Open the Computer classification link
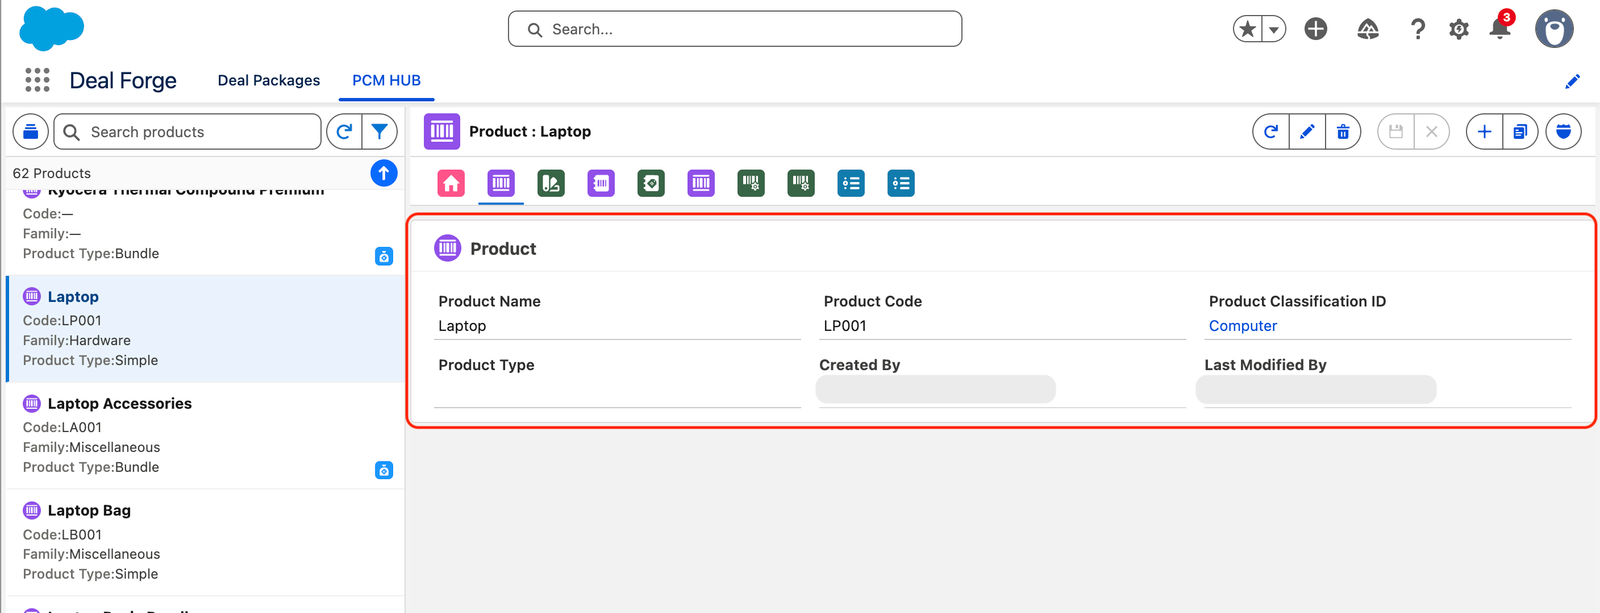Viewport: 1600px width, 613px height. (x=1243, y=326)
